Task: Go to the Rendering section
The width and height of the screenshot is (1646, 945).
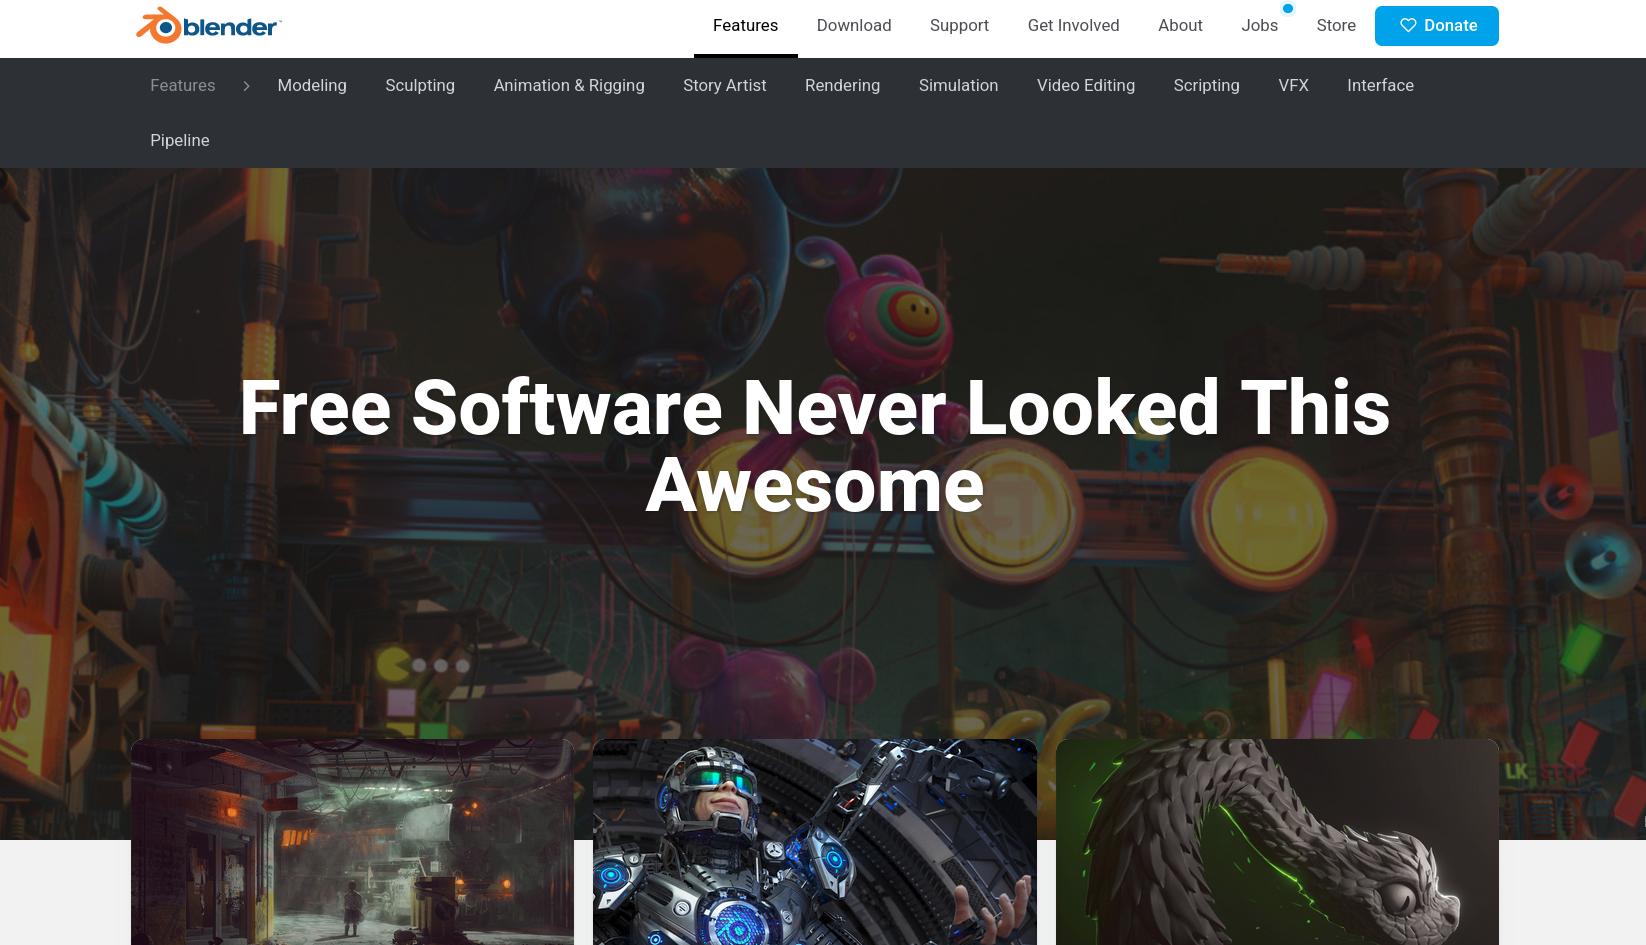Action: tap(842, 86)
